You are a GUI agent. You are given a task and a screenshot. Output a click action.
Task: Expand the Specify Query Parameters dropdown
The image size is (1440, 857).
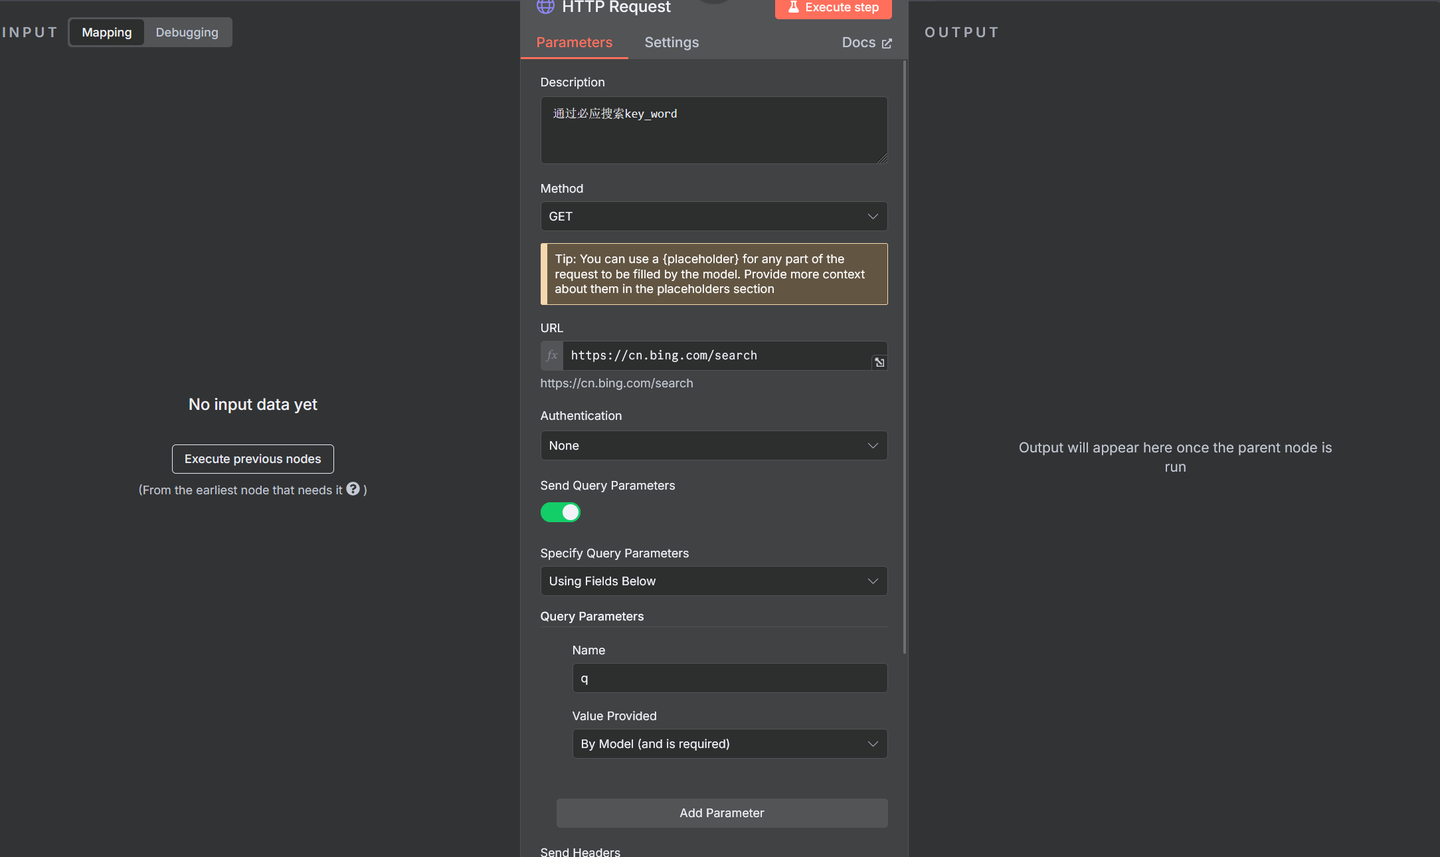[713, 581]
